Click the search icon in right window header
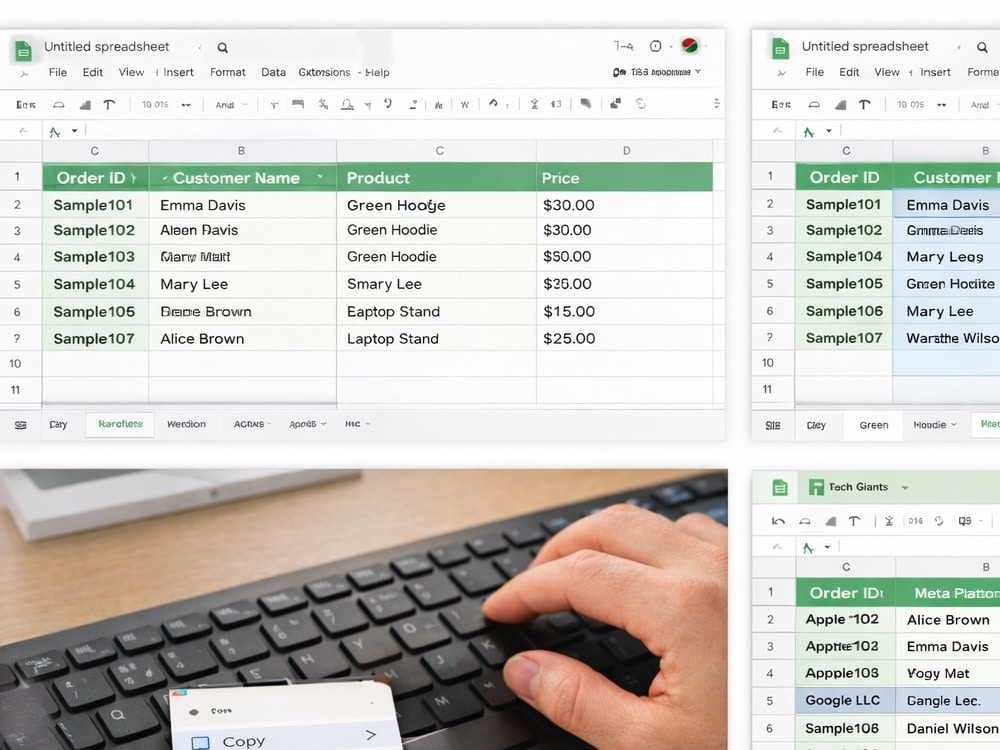This screenshot has height=750, width=1000. tap(982, 47)
